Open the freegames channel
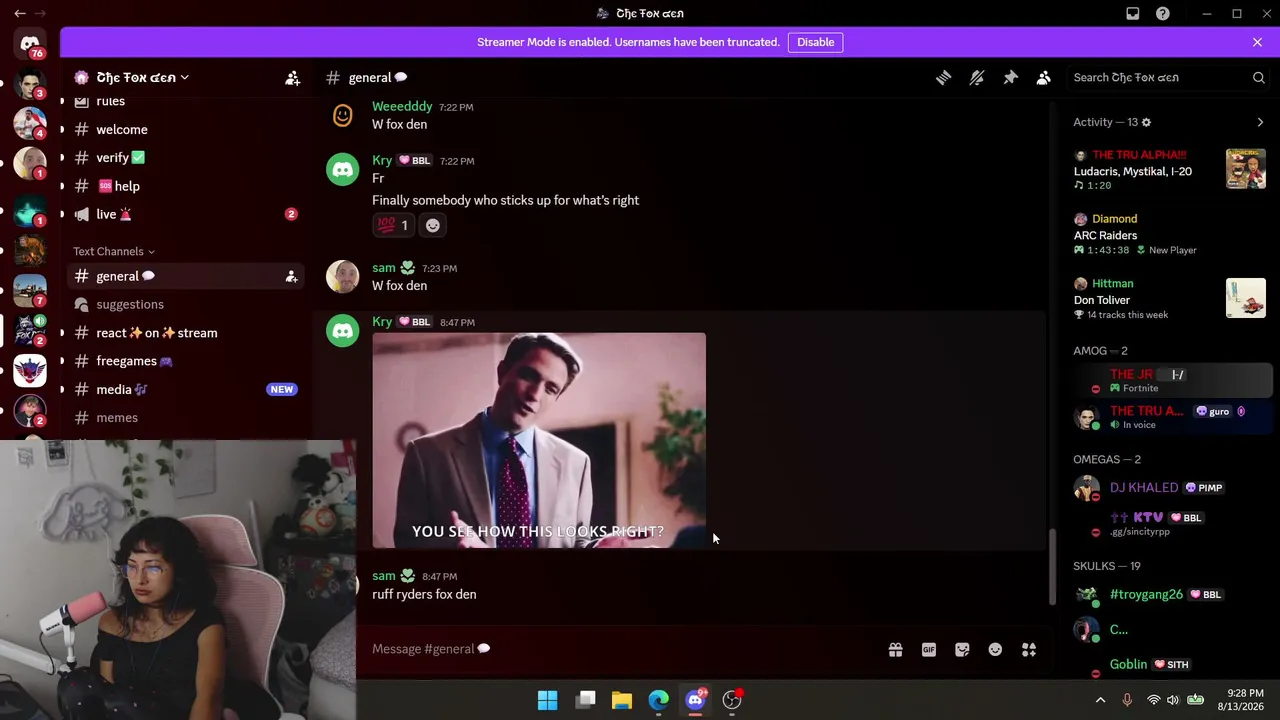 (x=184, y=361)
